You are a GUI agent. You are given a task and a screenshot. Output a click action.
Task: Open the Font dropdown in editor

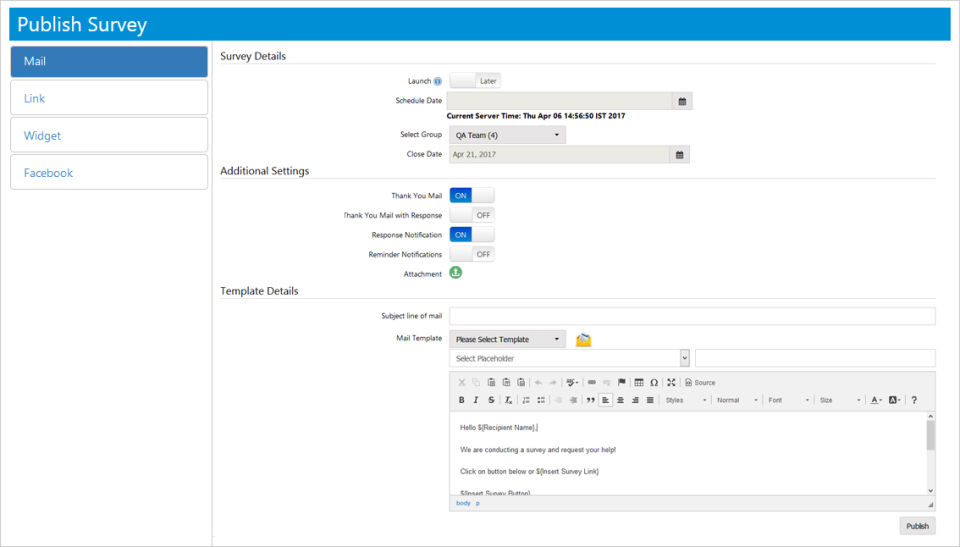pos(789,400)
